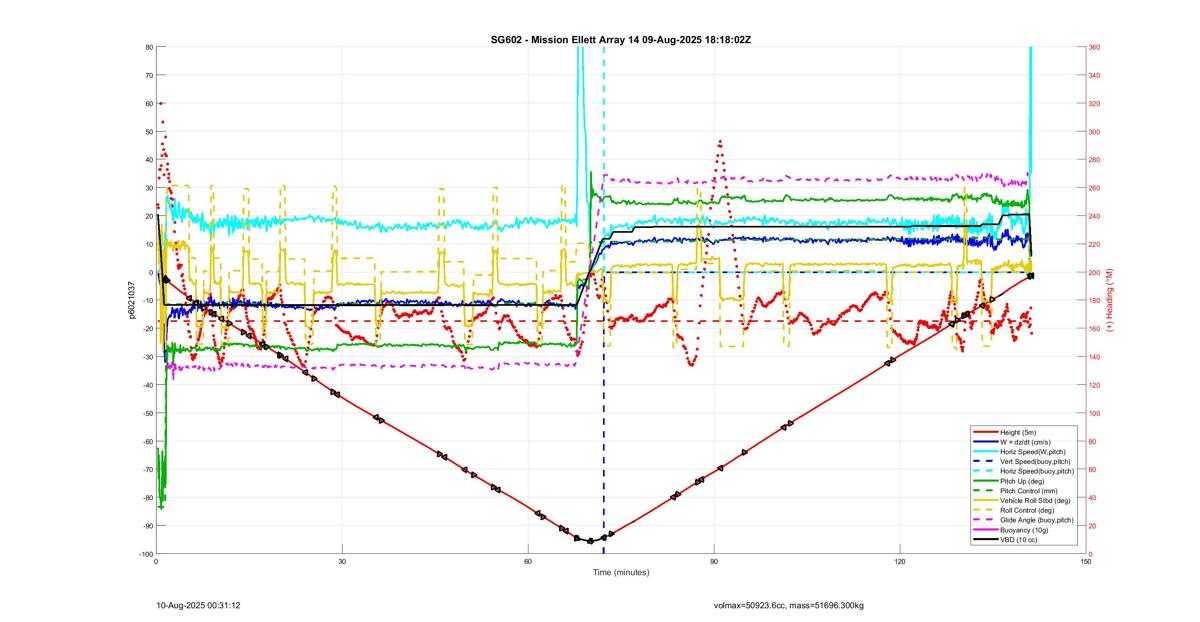This screenshot has height=622, width=1200.
Task: Click the 30 tick on the time axis
Action: pos(343,562)
